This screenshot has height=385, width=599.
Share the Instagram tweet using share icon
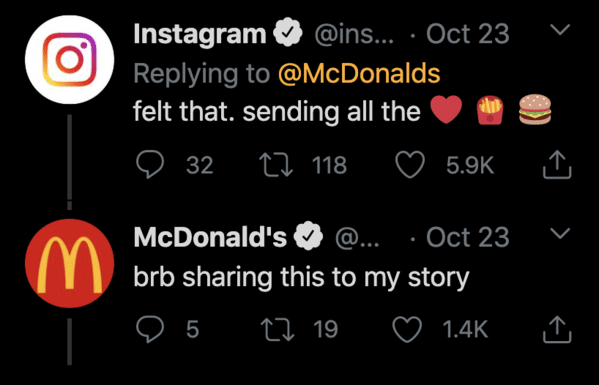click(x=557, y=165)
